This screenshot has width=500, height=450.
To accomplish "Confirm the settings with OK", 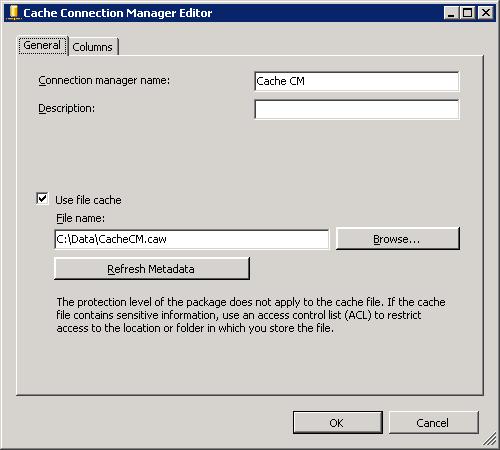I will click(x=338, y=423).
